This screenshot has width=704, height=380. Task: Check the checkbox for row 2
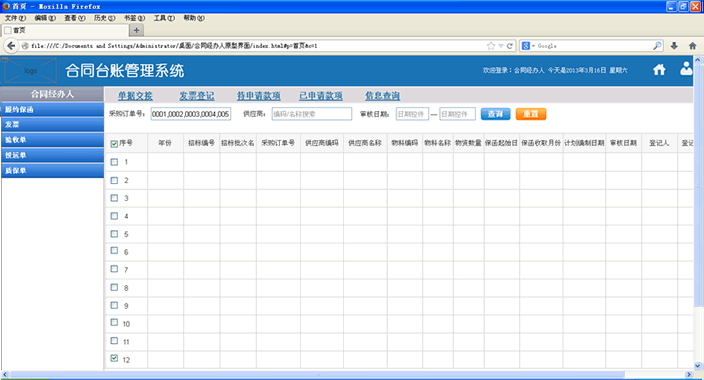114,180
